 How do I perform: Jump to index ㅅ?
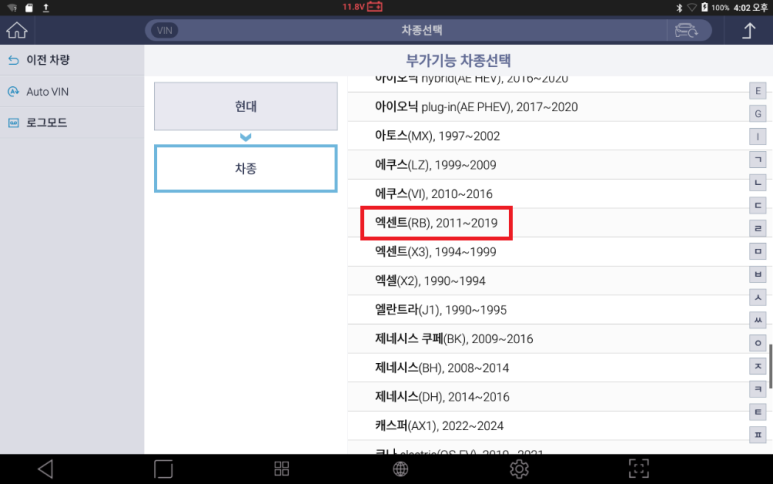pyautogui.click(x=758, y=297)
